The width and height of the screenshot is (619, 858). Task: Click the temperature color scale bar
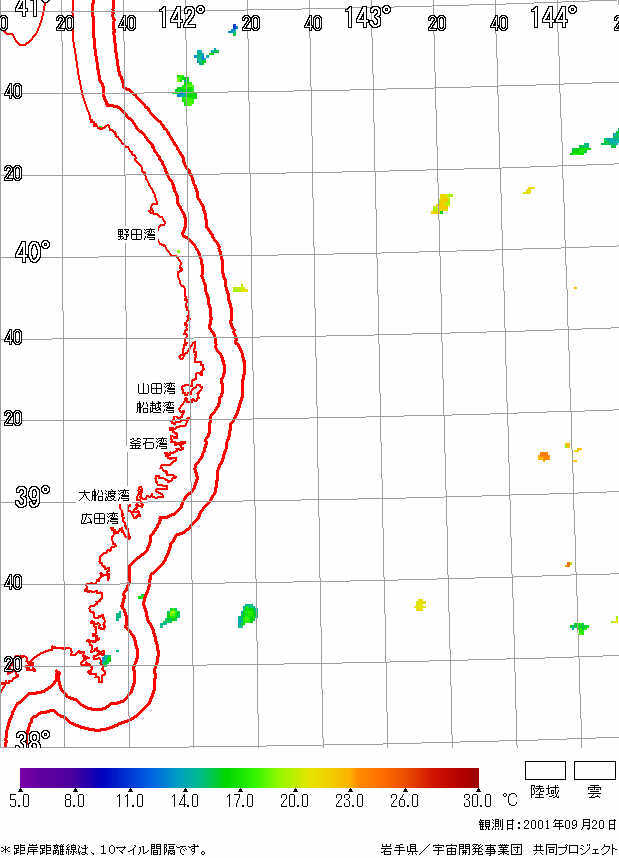pyautogui.click(x=250, y=778)
